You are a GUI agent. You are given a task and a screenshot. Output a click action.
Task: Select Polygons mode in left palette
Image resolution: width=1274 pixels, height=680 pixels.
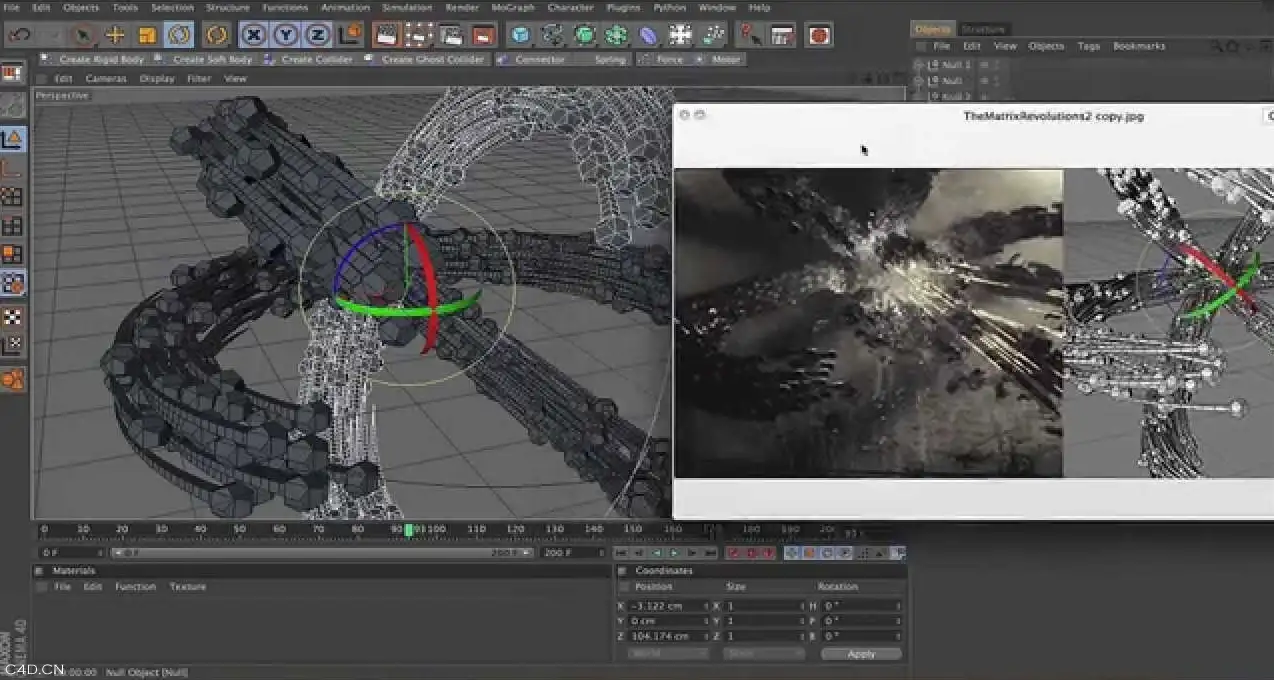(x=13, y=255)
